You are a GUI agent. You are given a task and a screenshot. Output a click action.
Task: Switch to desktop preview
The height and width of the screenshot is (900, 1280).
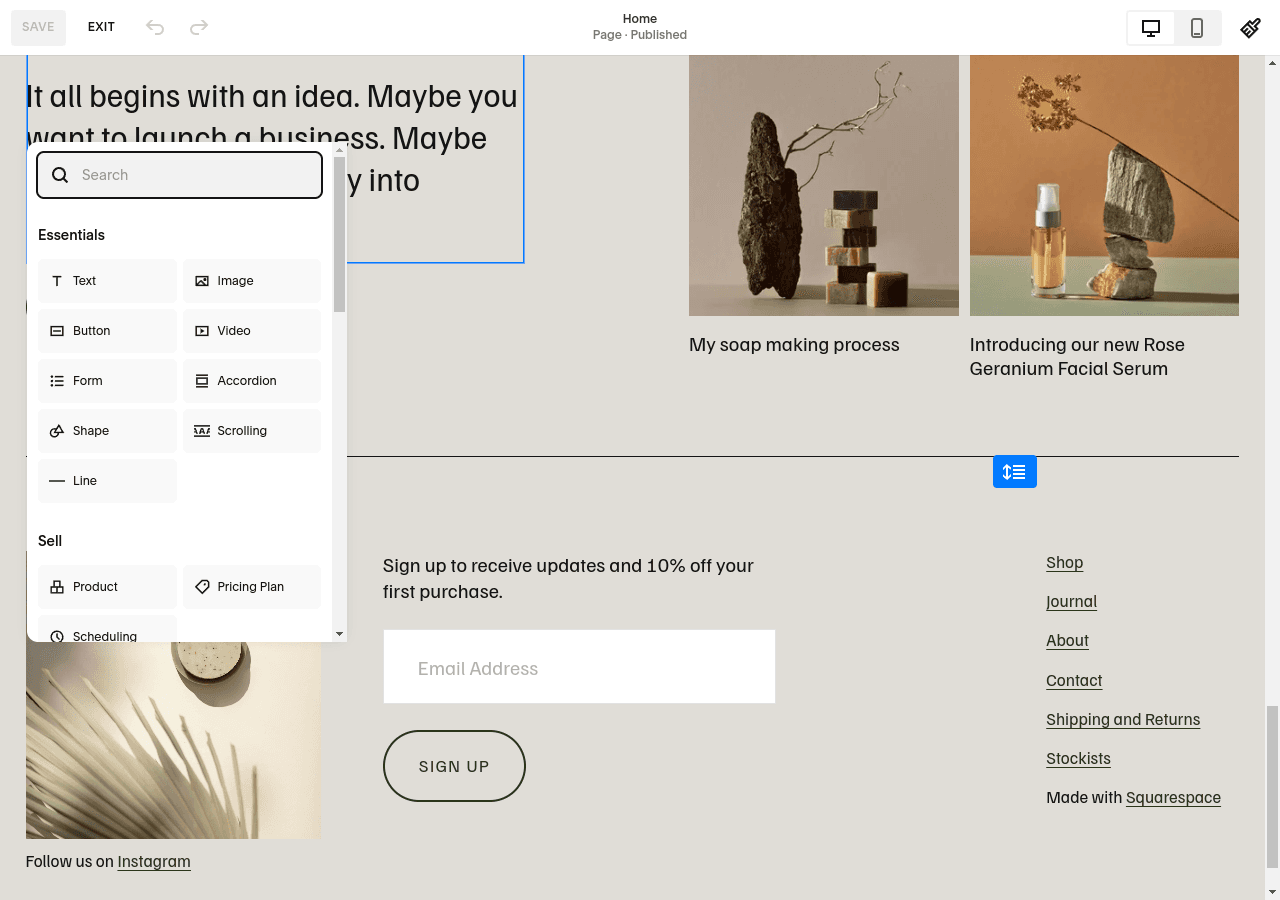[1150, 28]
